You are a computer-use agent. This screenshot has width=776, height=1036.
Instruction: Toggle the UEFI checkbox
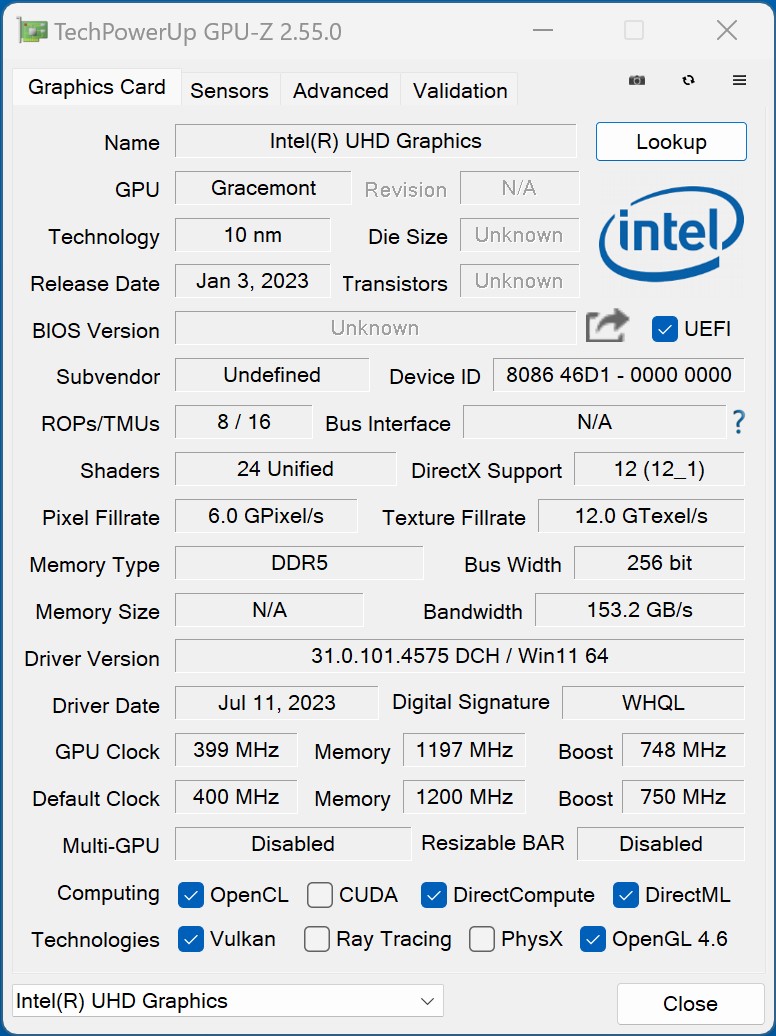pyautogui.click(x=665, y=328)
